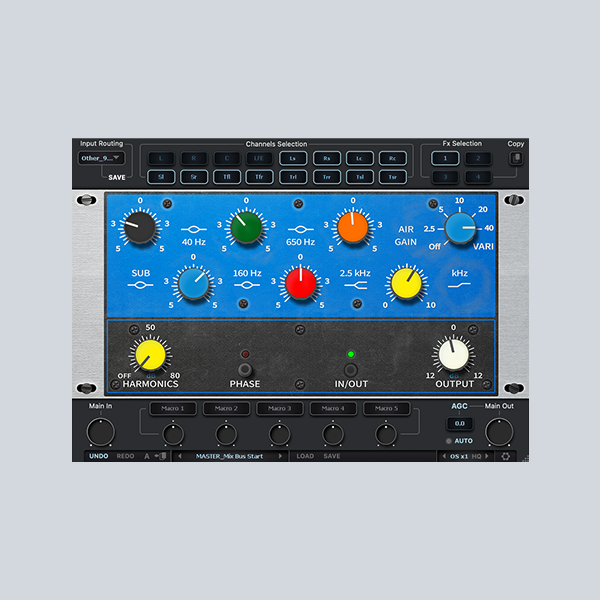Click the SUB bell filter shape icon
Image resolution: width=600 pixels, height=600 pixels.
coord(140,285)
